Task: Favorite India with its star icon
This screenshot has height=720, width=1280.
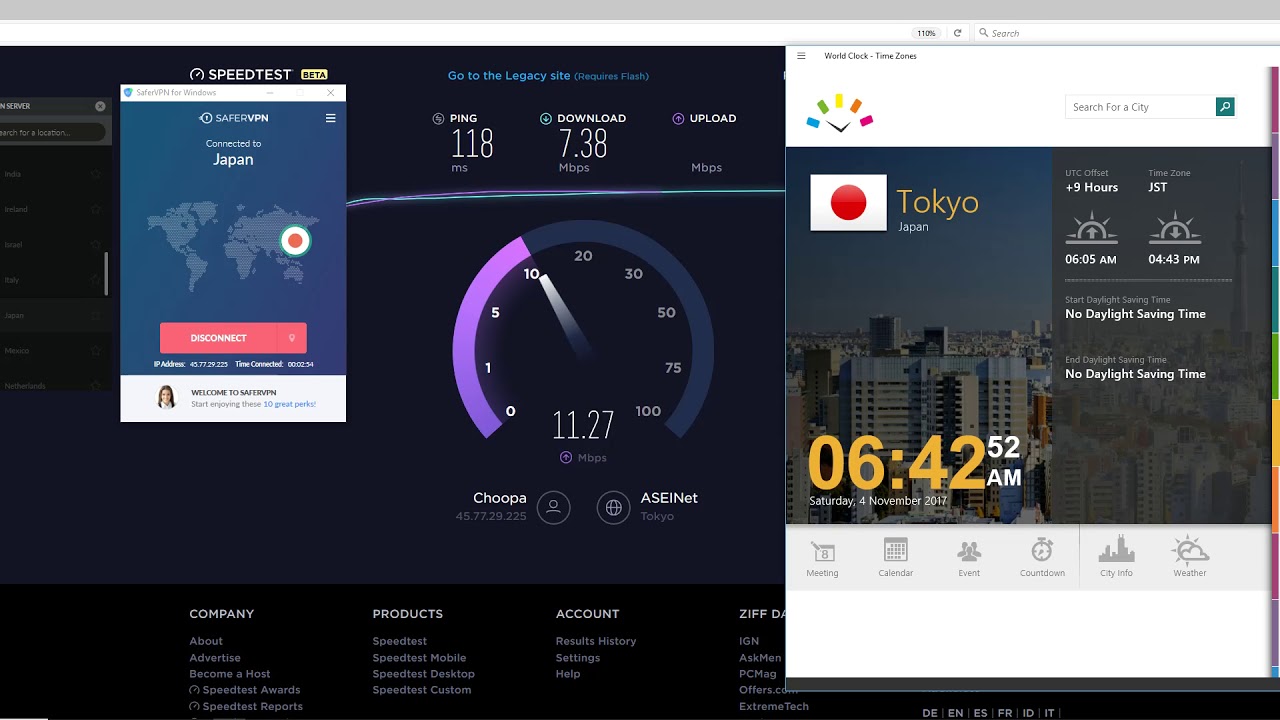Action: [95, 174]
